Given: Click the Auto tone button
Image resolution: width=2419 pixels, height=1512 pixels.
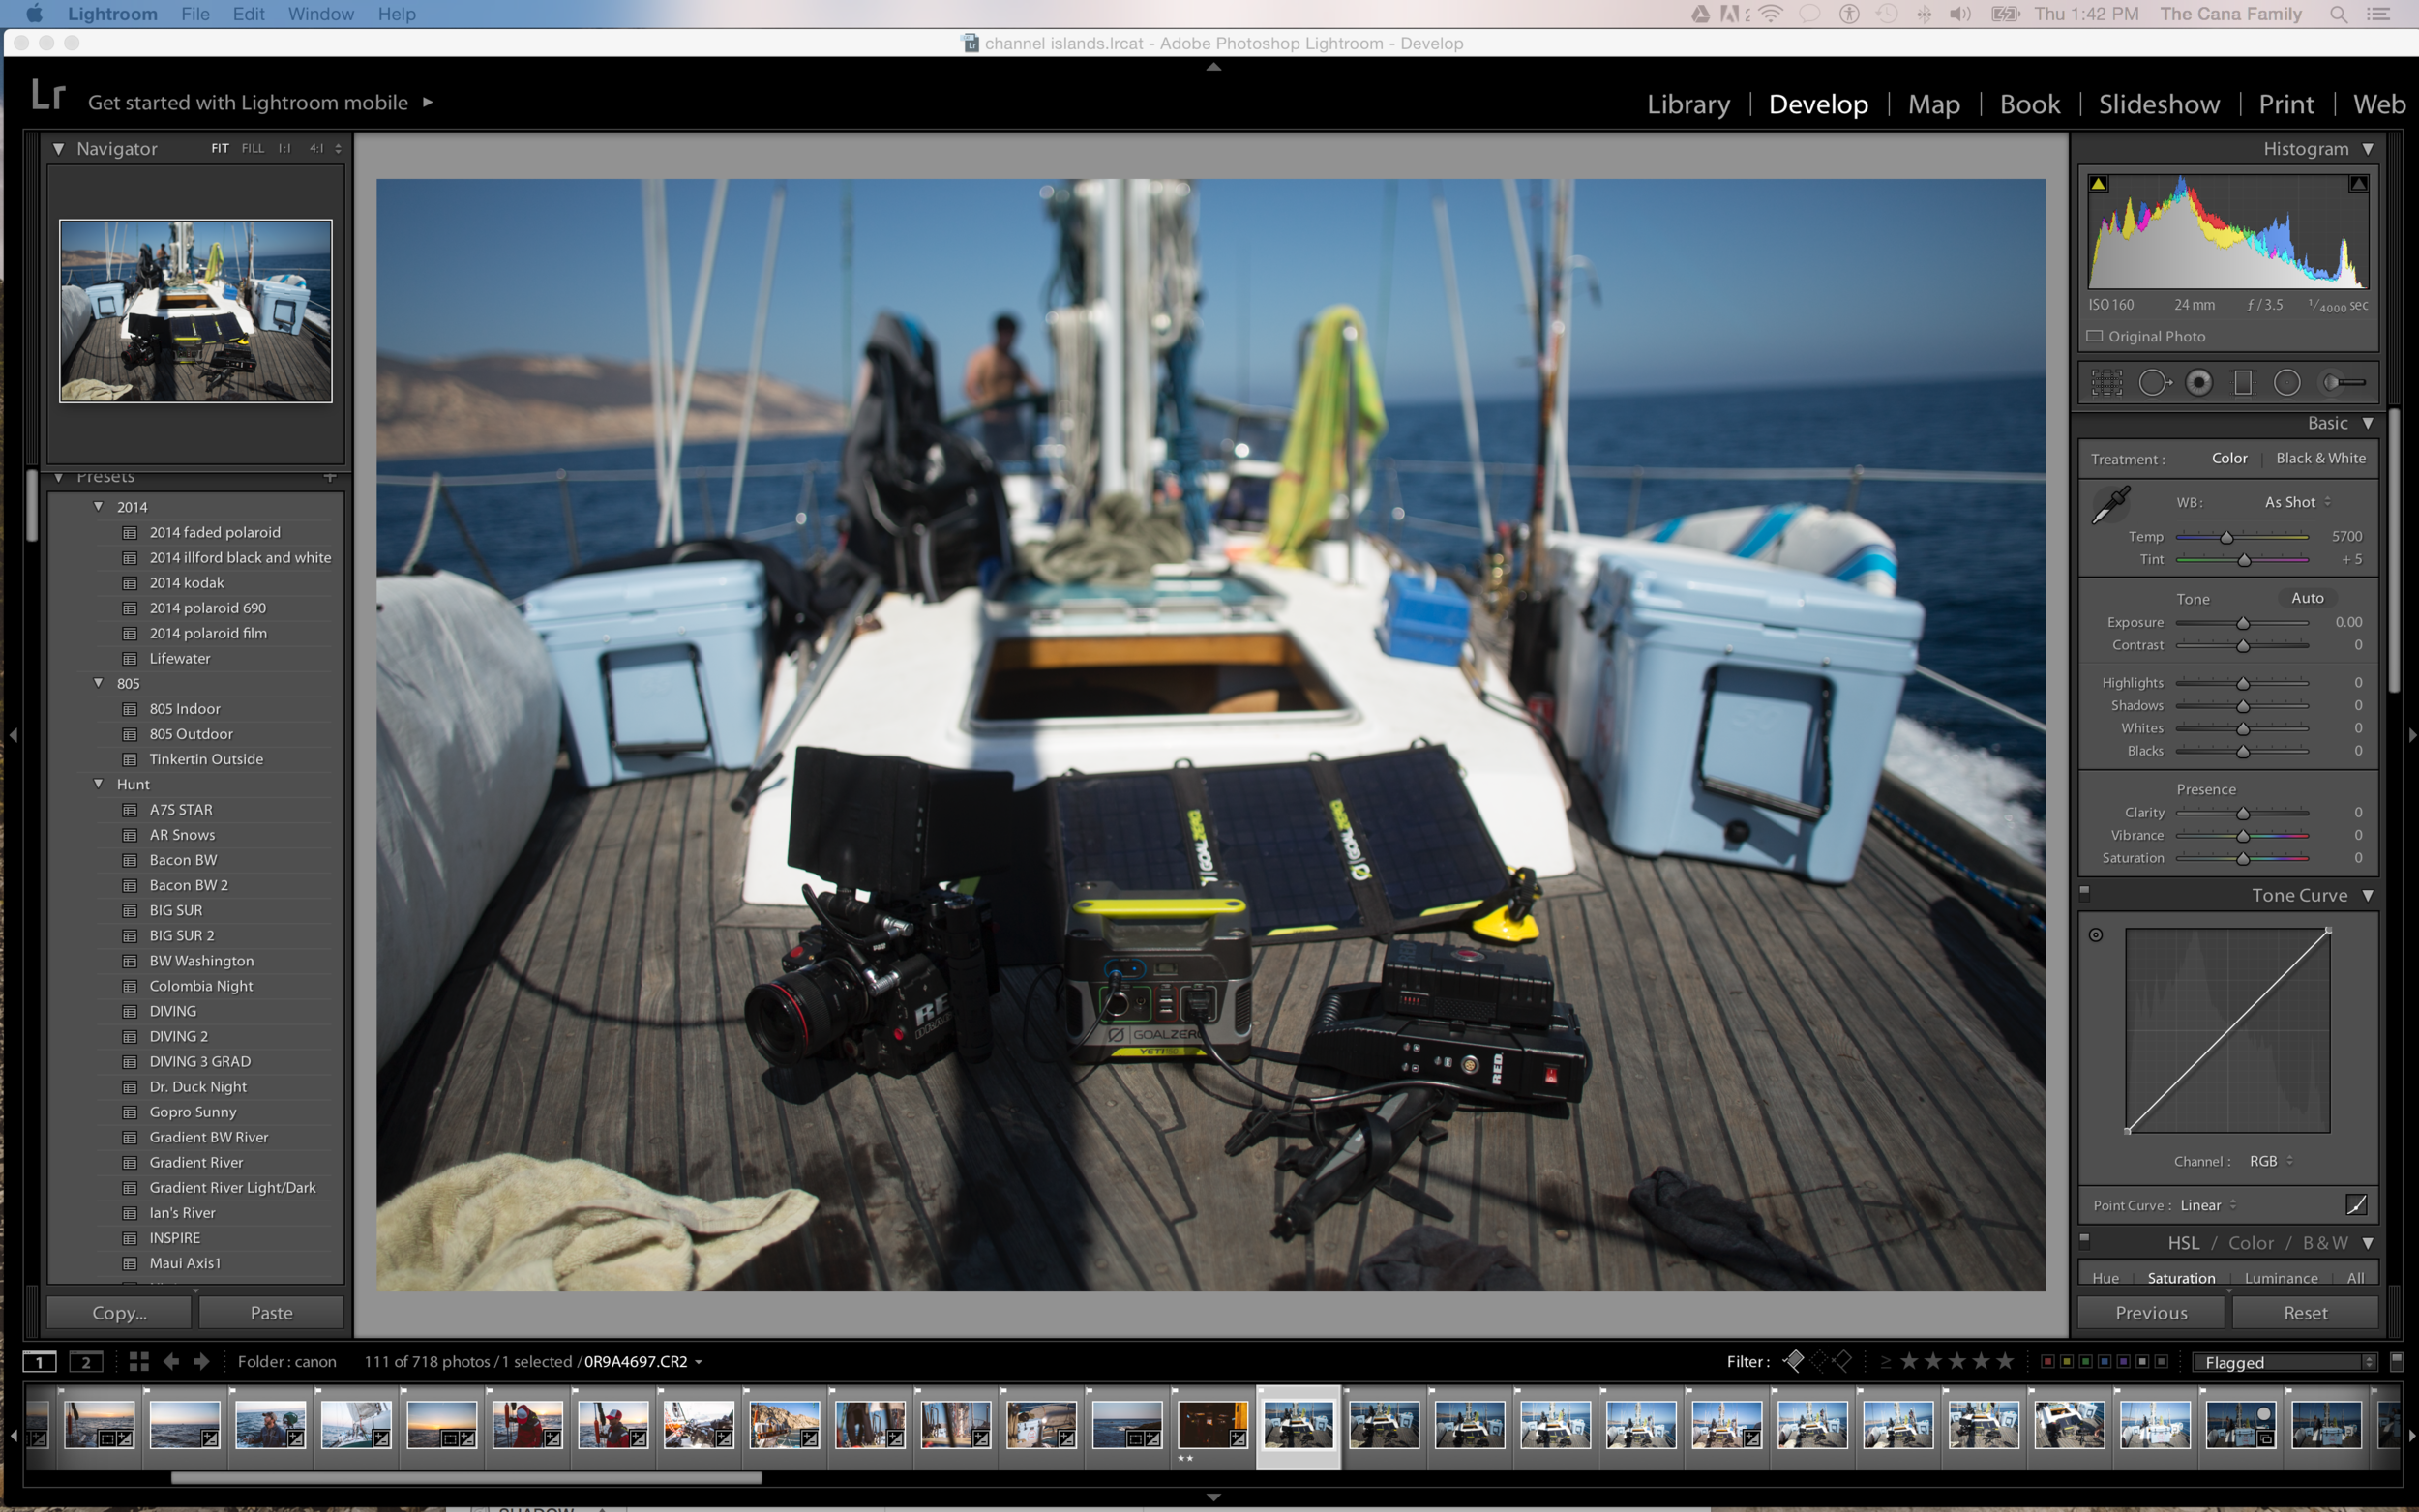Looking at the screenshot, I should 2307,597.
